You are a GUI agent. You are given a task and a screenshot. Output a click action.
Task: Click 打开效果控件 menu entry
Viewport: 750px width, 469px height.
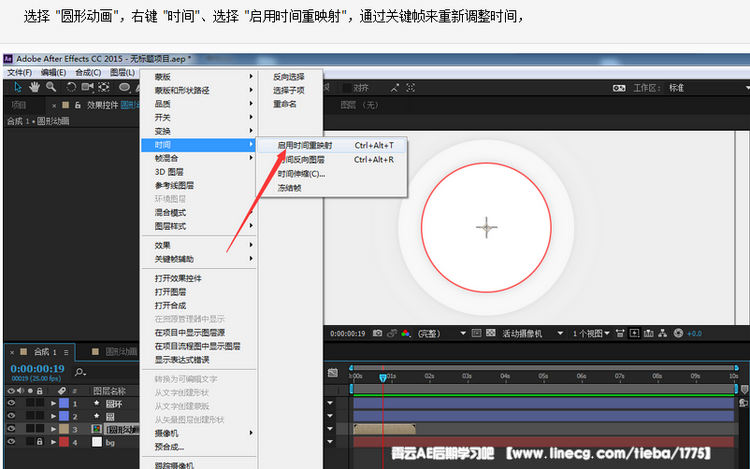pyautogui.click(x=199, y=278)
